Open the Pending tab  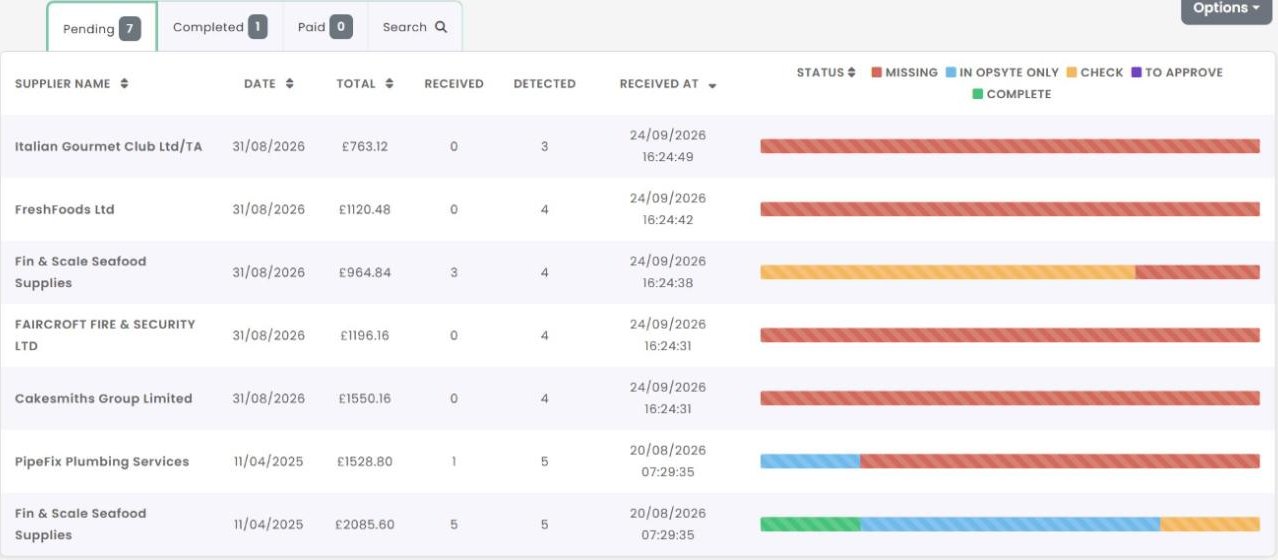click(x=102, y=27)
